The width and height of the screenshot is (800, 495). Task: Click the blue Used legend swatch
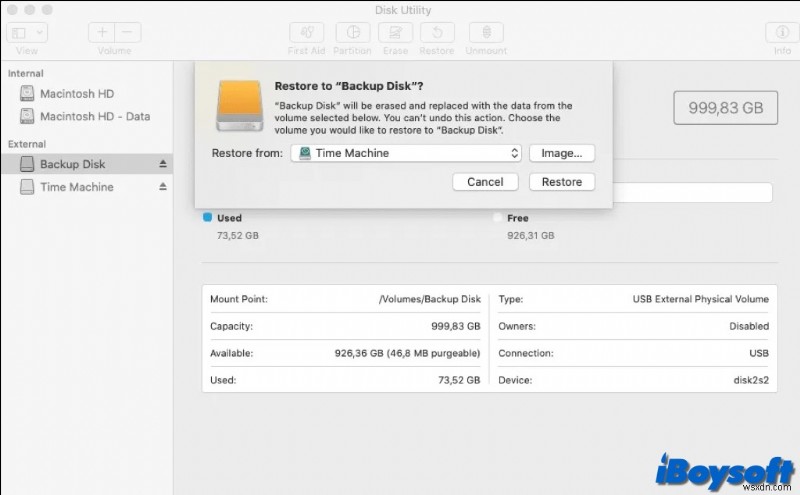207,217
